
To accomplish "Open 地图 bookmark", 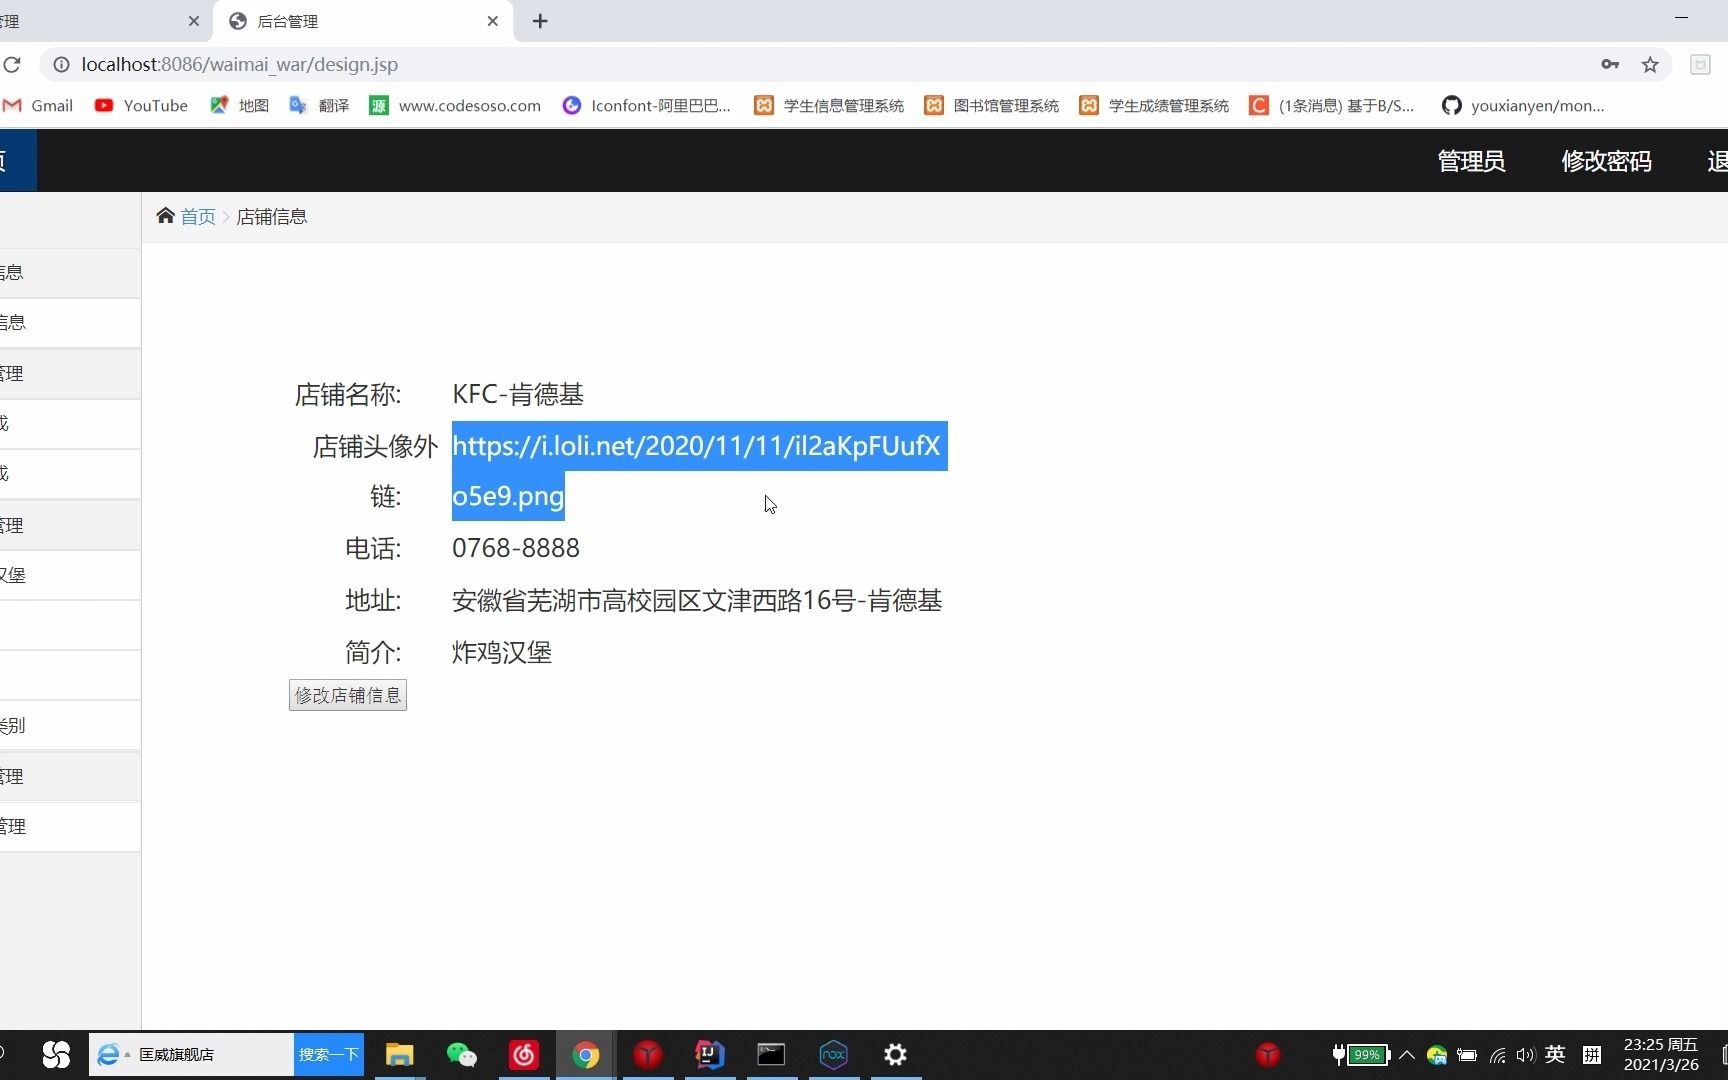I will [x=239, y=106].
